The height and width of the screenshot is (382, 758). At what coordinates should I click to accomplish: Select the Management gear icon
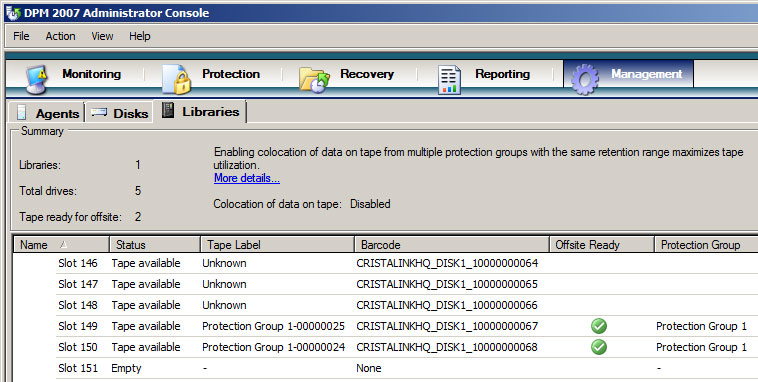[x=585, y=79]
